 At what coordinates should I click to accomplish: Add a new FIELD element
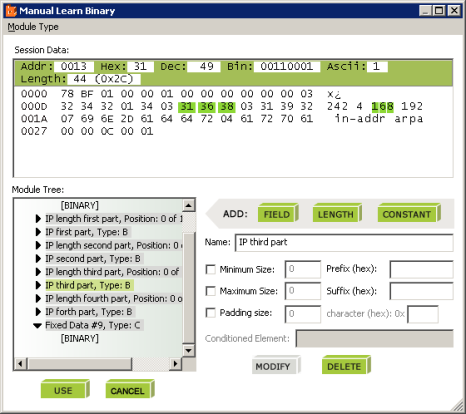pyautogui.click(x=278, y=213)
